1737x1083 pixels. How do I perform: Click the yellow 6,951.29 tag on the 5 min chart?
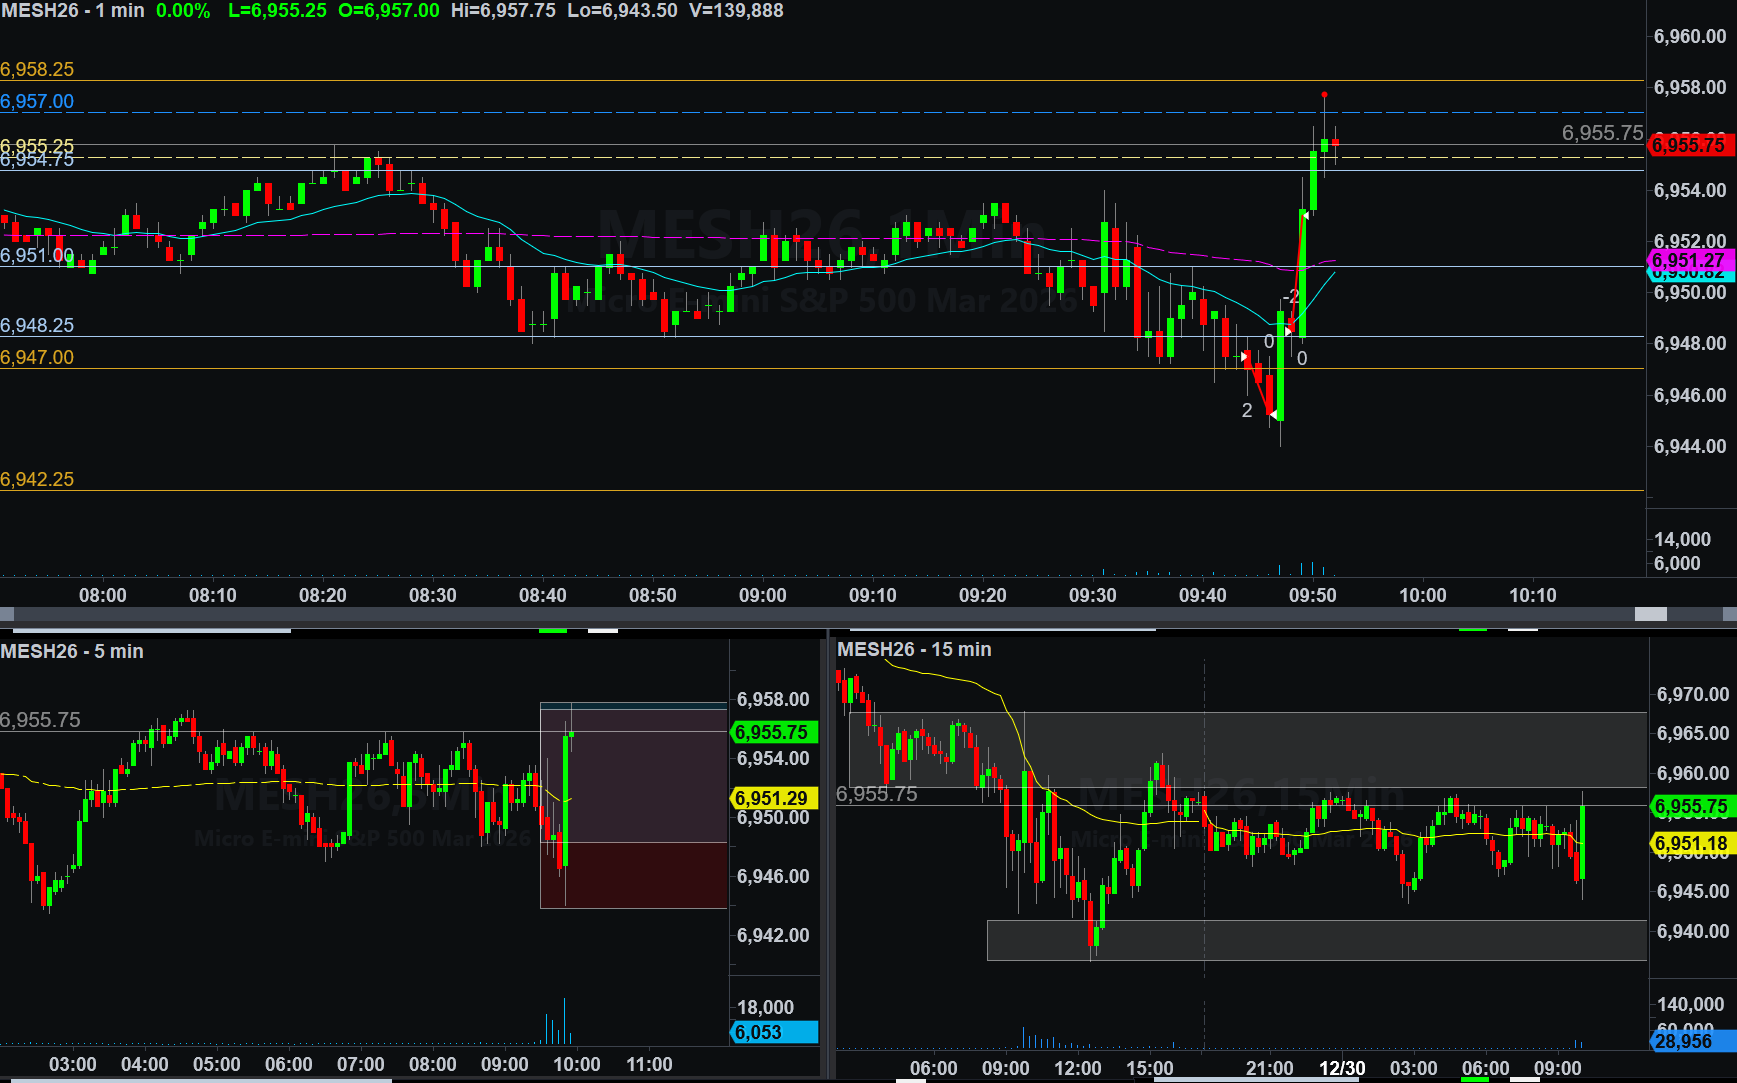tap(772, 798)
